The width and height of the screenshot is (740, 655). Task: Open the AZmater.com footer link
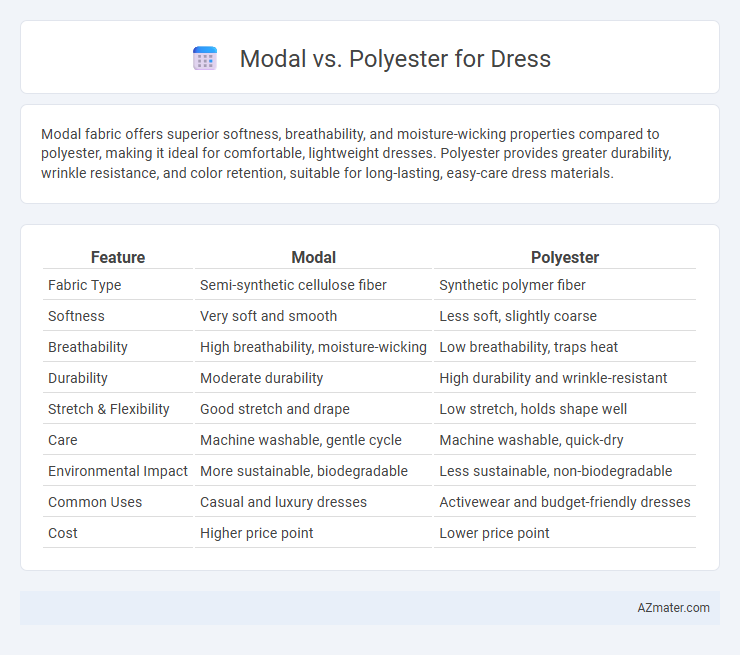click(673, 608)
